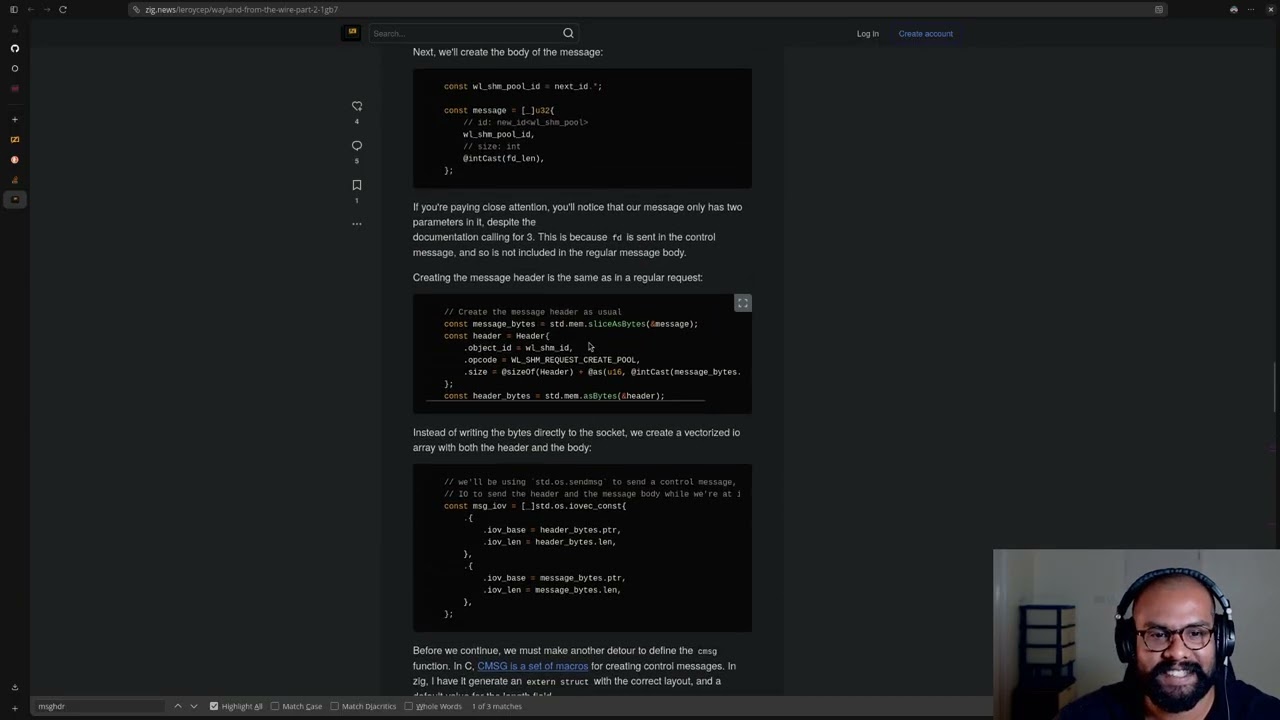Enable the Whole Words checkbox
1280x720 pixels.
point(408,706)
